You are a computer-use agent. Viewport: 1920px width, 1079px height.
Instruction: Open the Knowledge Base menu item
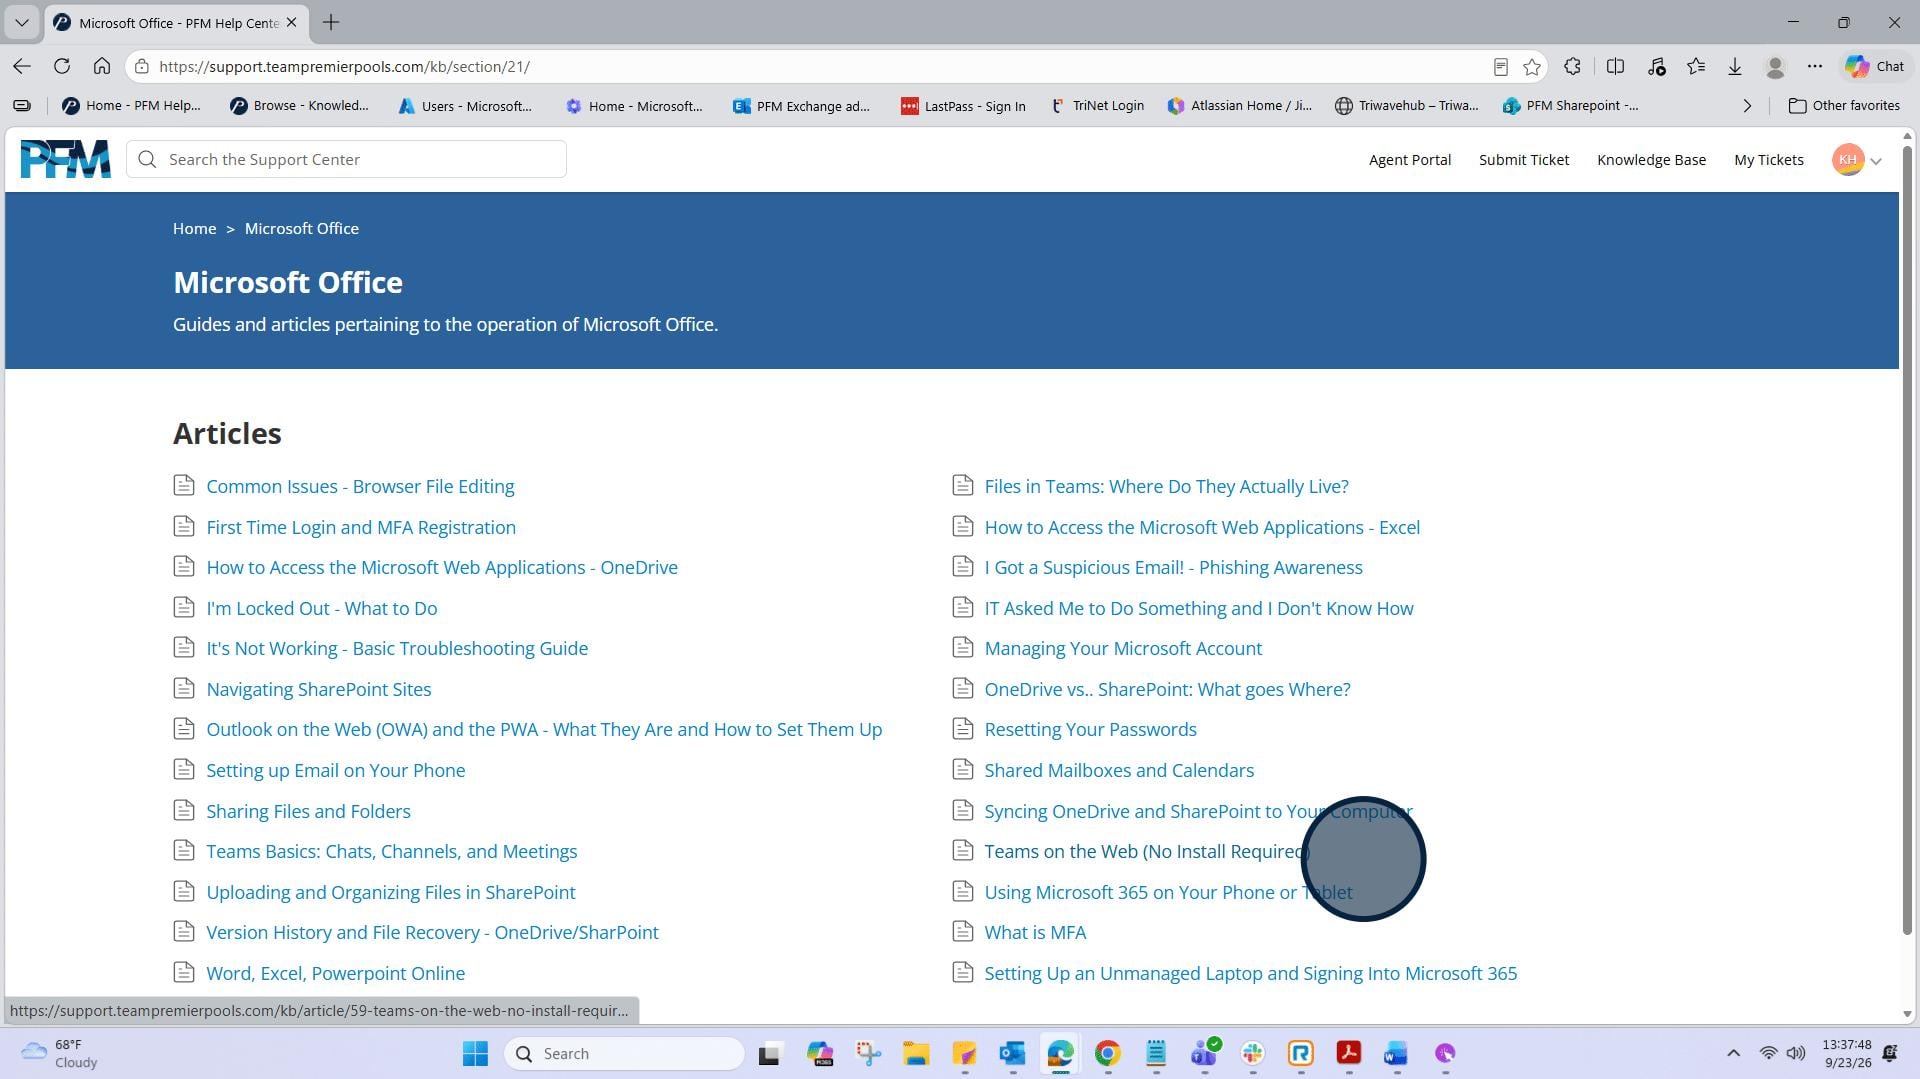coord(1651,160)
